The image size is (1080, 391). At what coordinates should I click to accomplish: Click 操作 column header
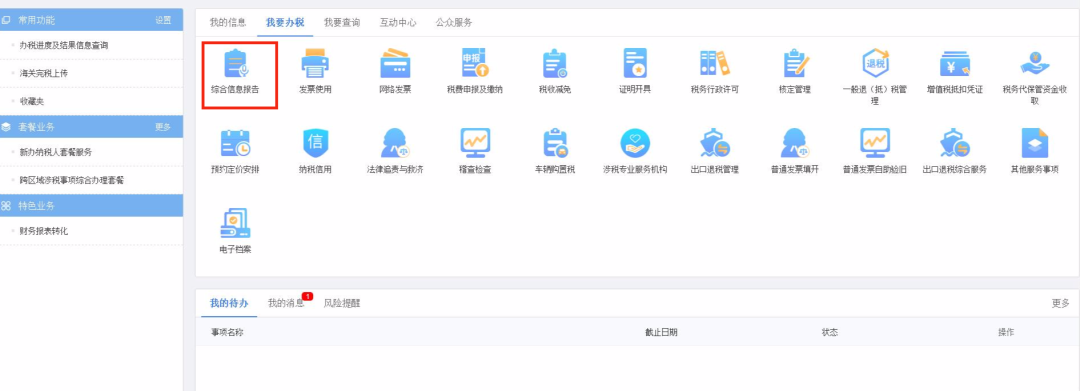pyautogui.click(x=1006, y=332)
